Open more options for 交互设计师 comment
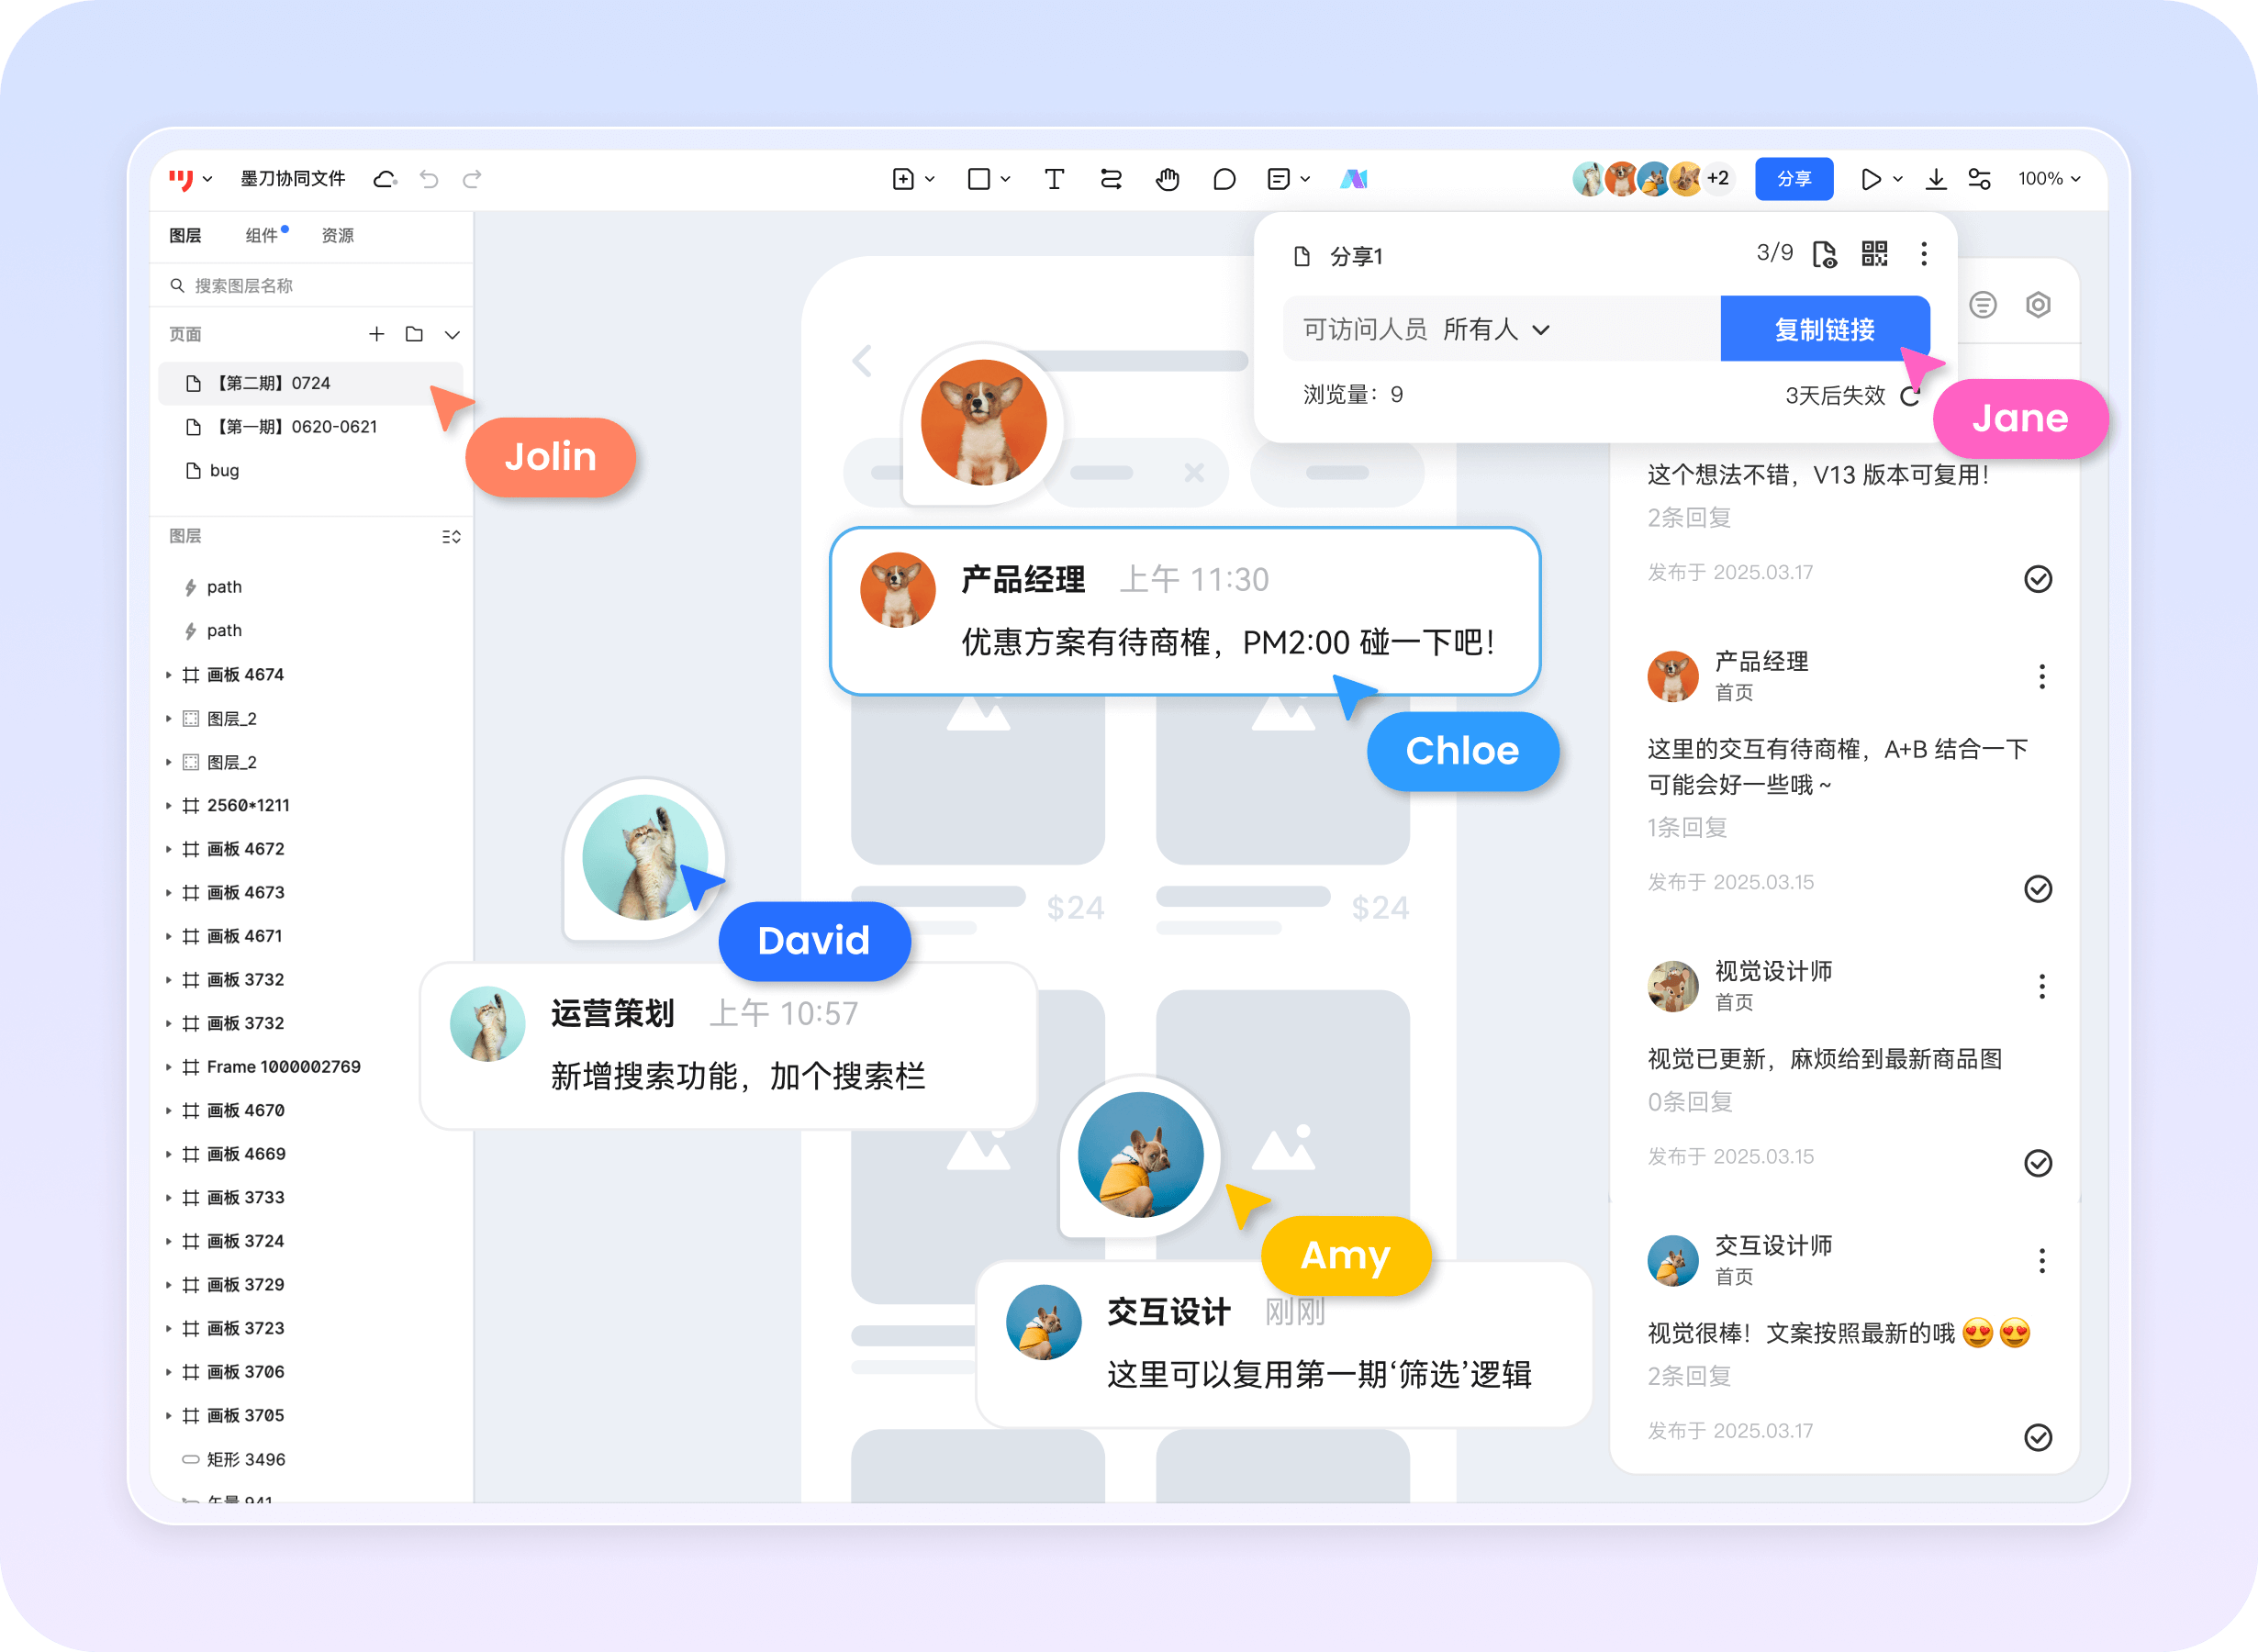2258x1652 pixels. [2042, 1261]
